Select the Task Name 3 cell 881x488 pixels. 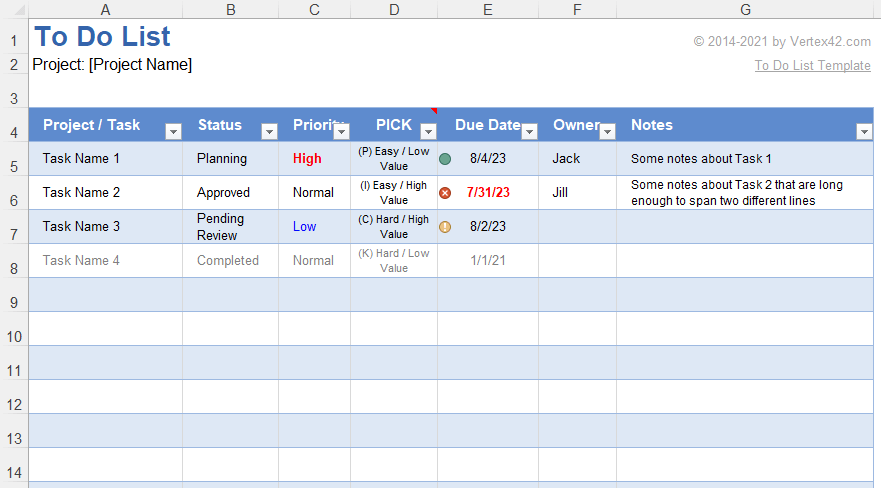tap(106, 226)
